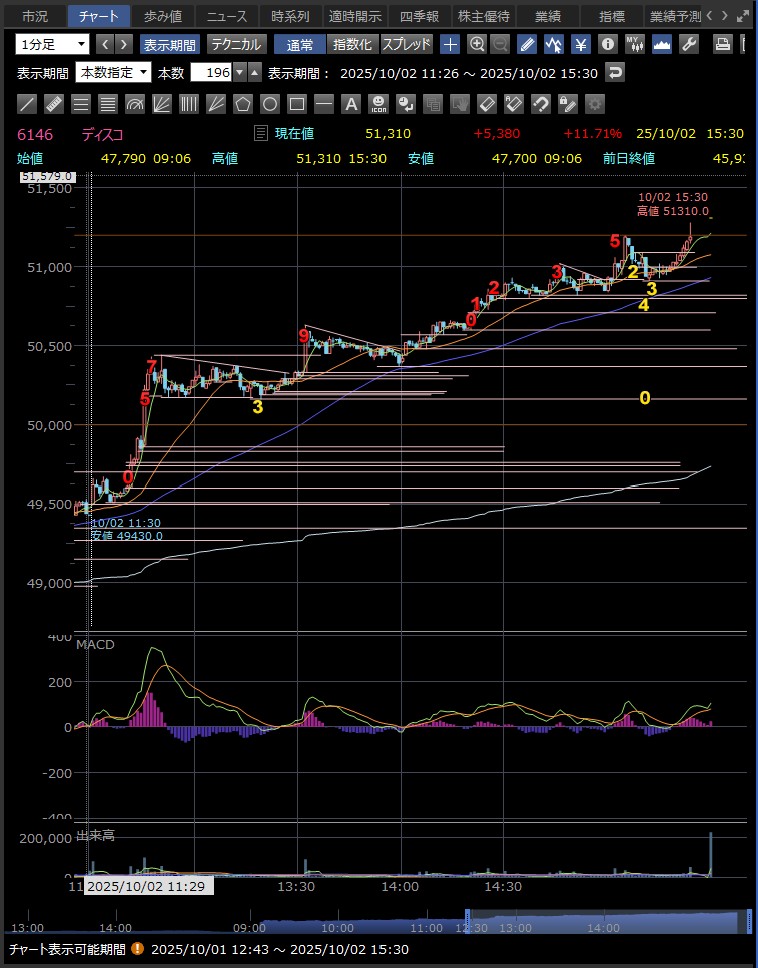Screen dimensions: 758x968
Task: Open the 四季報 tab
Action: (x=419, y=16)
